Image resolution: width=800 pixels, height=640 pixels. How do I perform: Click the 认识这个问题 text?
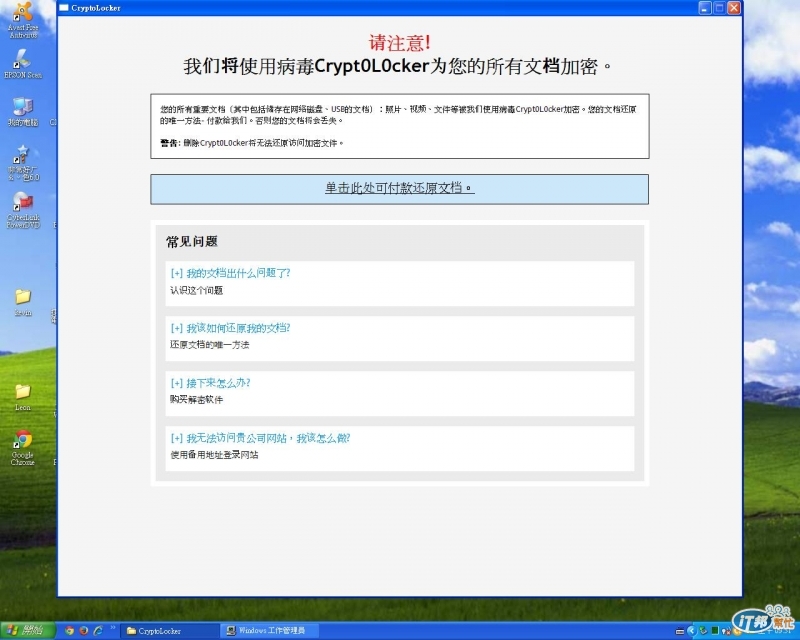click(x=196, y=290)
